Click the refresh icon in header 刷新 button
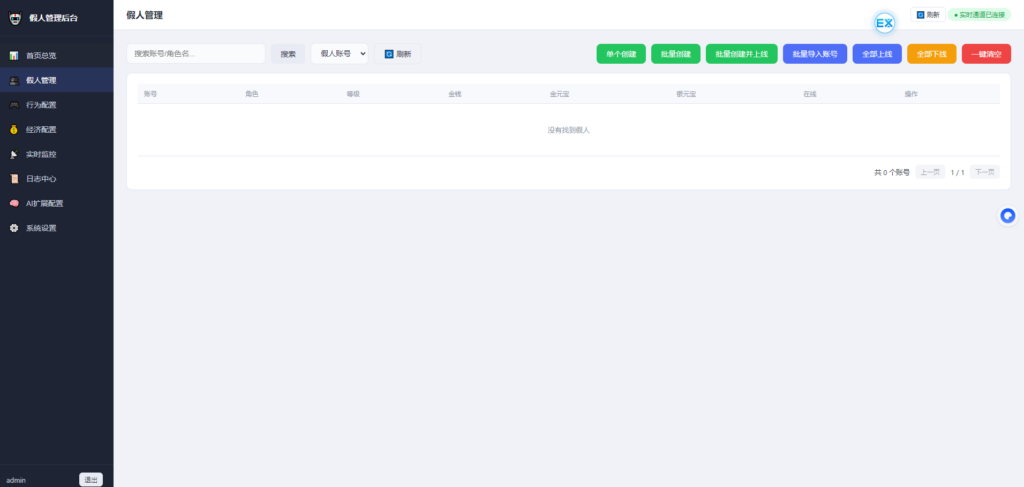The width and height of the screenshot is (1024, 487). [x=920, y=14]
